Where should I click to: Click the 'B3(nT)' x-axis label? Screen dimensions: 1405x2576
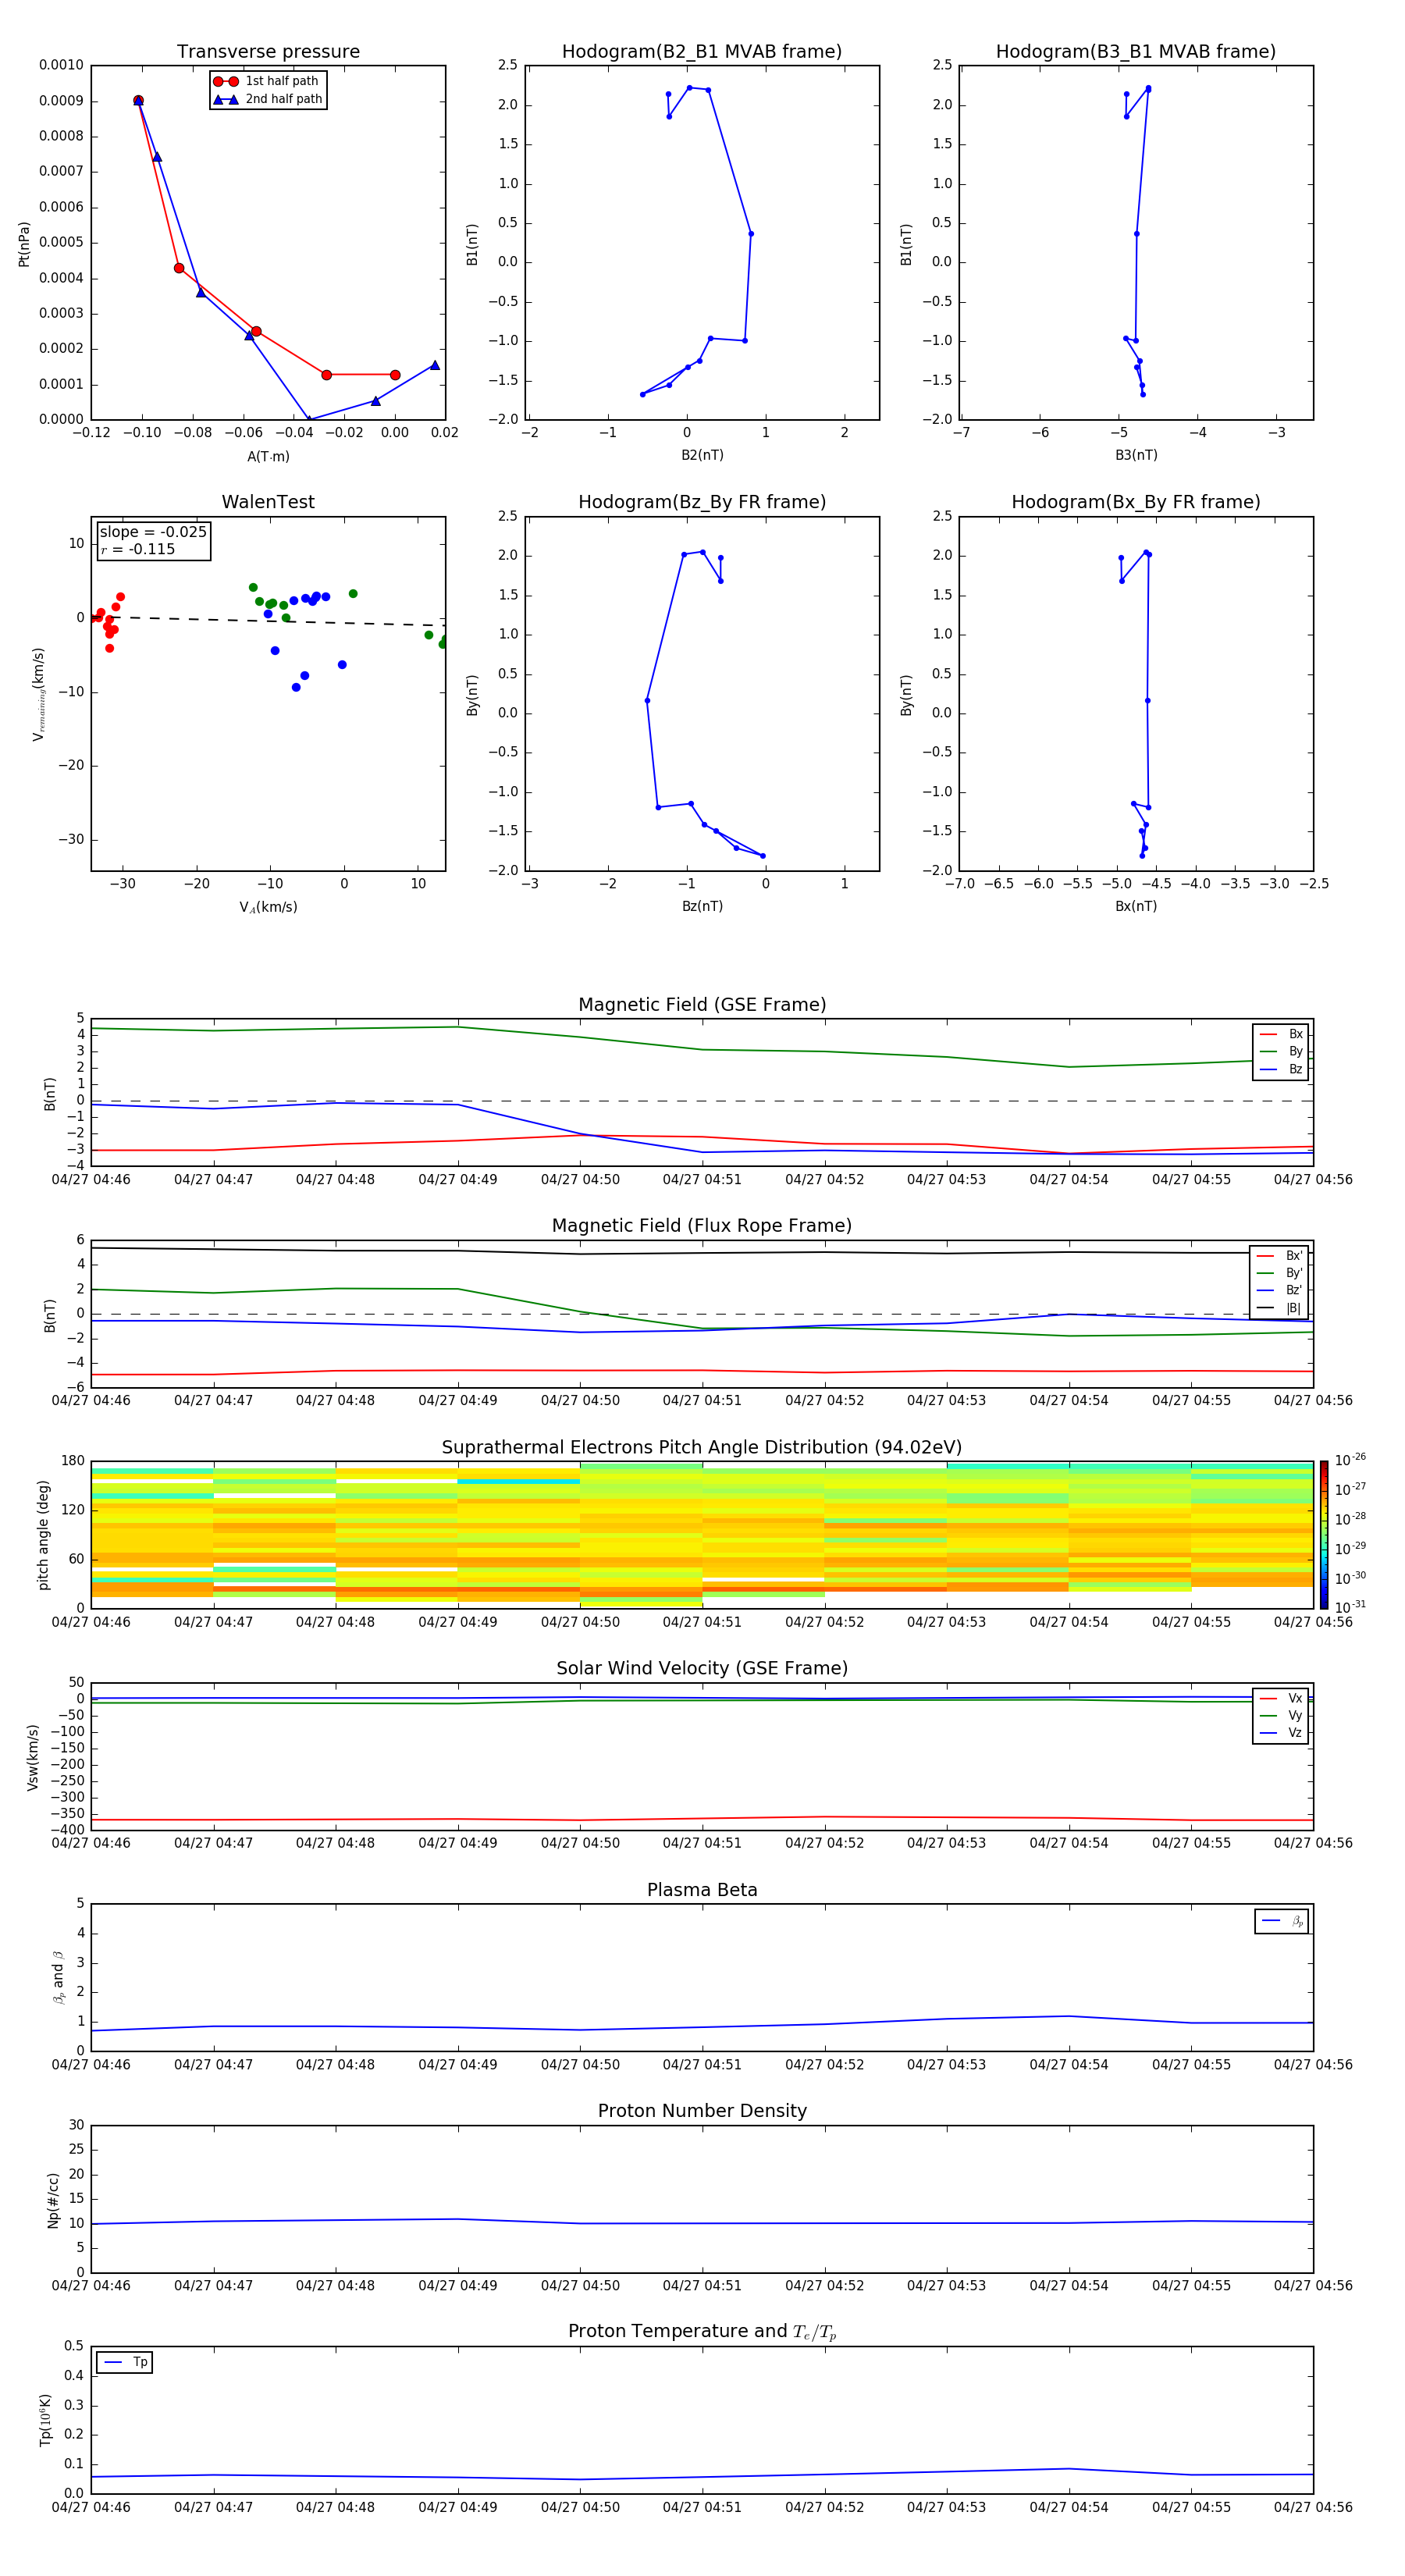tap(1136, 455)
